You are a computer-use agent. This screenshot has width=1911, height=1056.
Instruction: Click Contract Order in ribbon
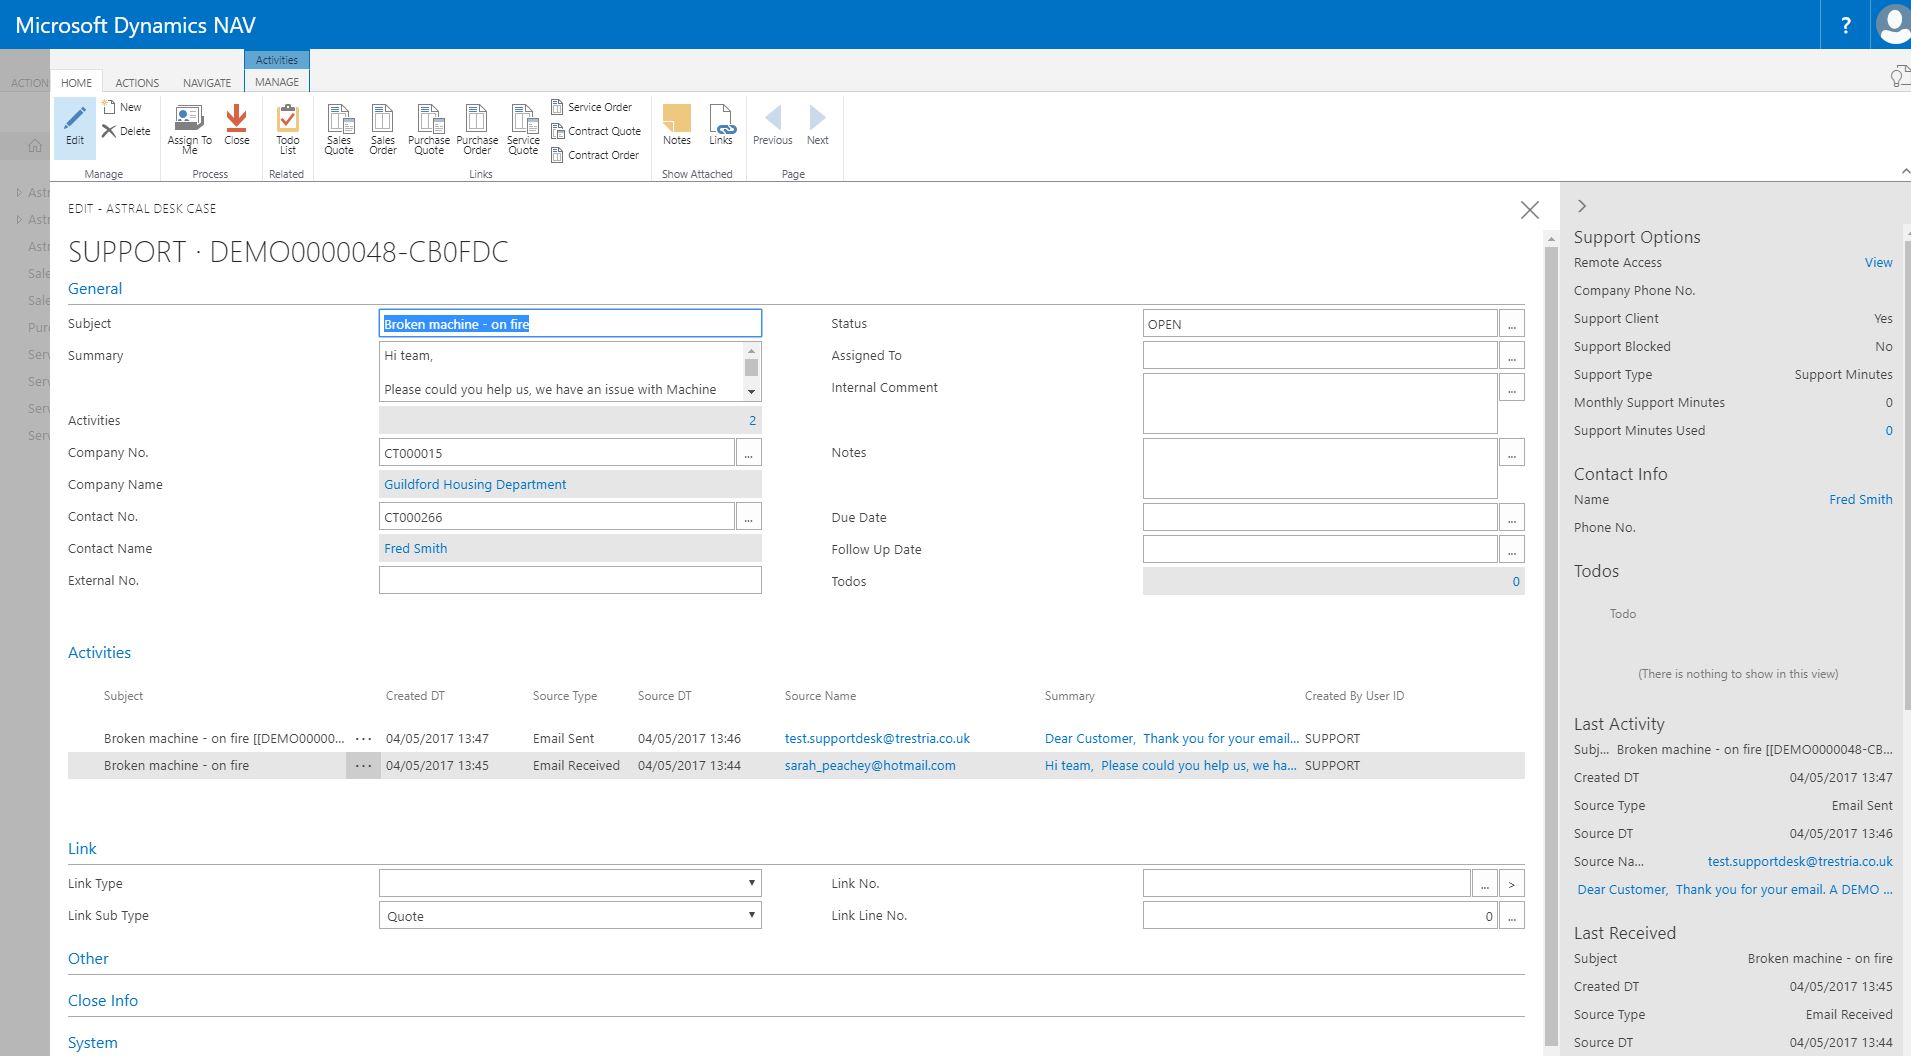tap(594, 155)
